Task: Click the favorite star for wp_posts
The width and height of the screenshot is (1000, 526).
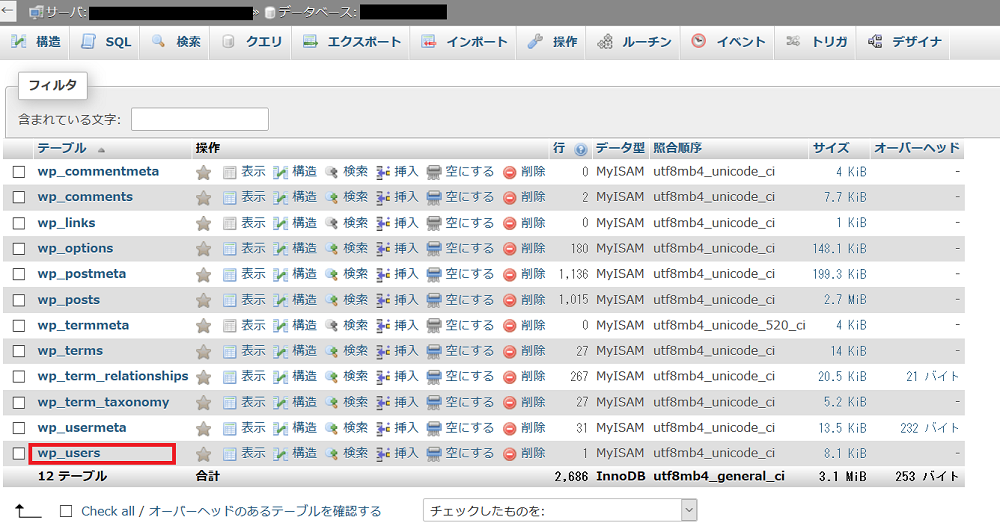Action: click(x=203, y=300)
